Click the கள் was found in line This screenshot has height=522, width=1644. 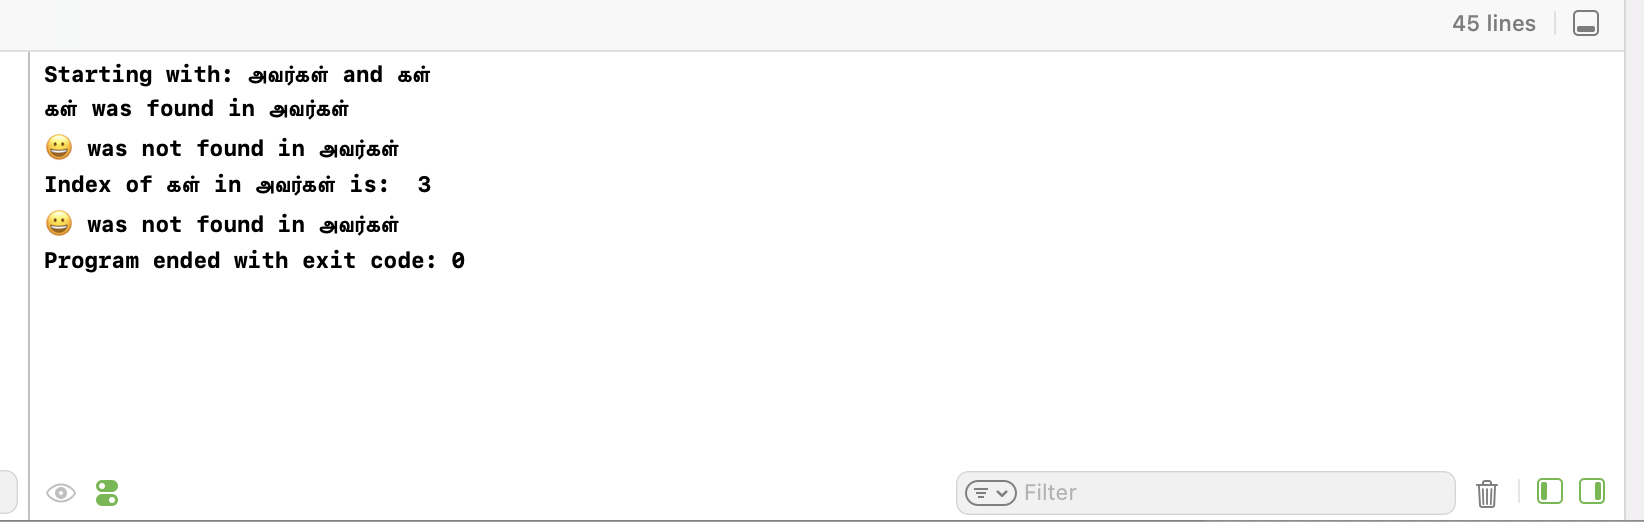click(x=196, y=109)
